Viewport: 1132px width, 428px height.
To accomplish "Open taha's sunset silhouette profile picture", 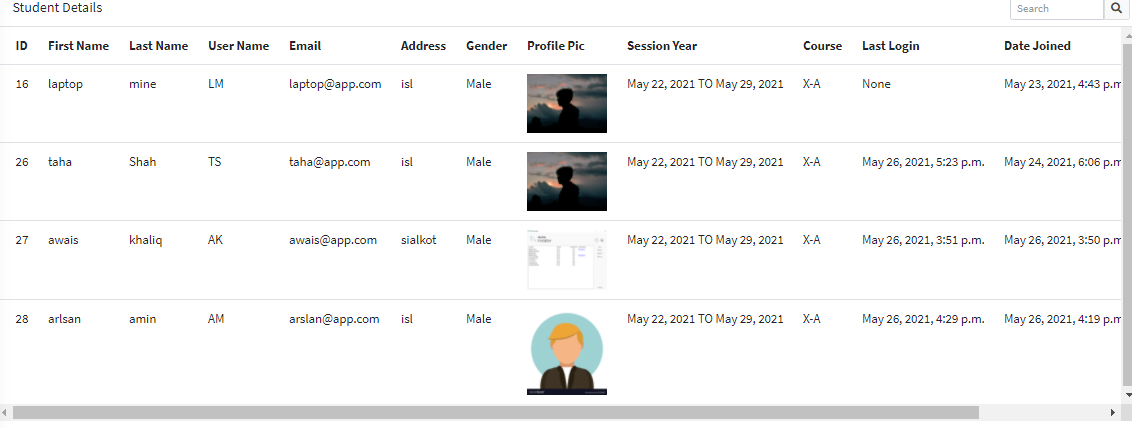I will (x=566, y=181).
